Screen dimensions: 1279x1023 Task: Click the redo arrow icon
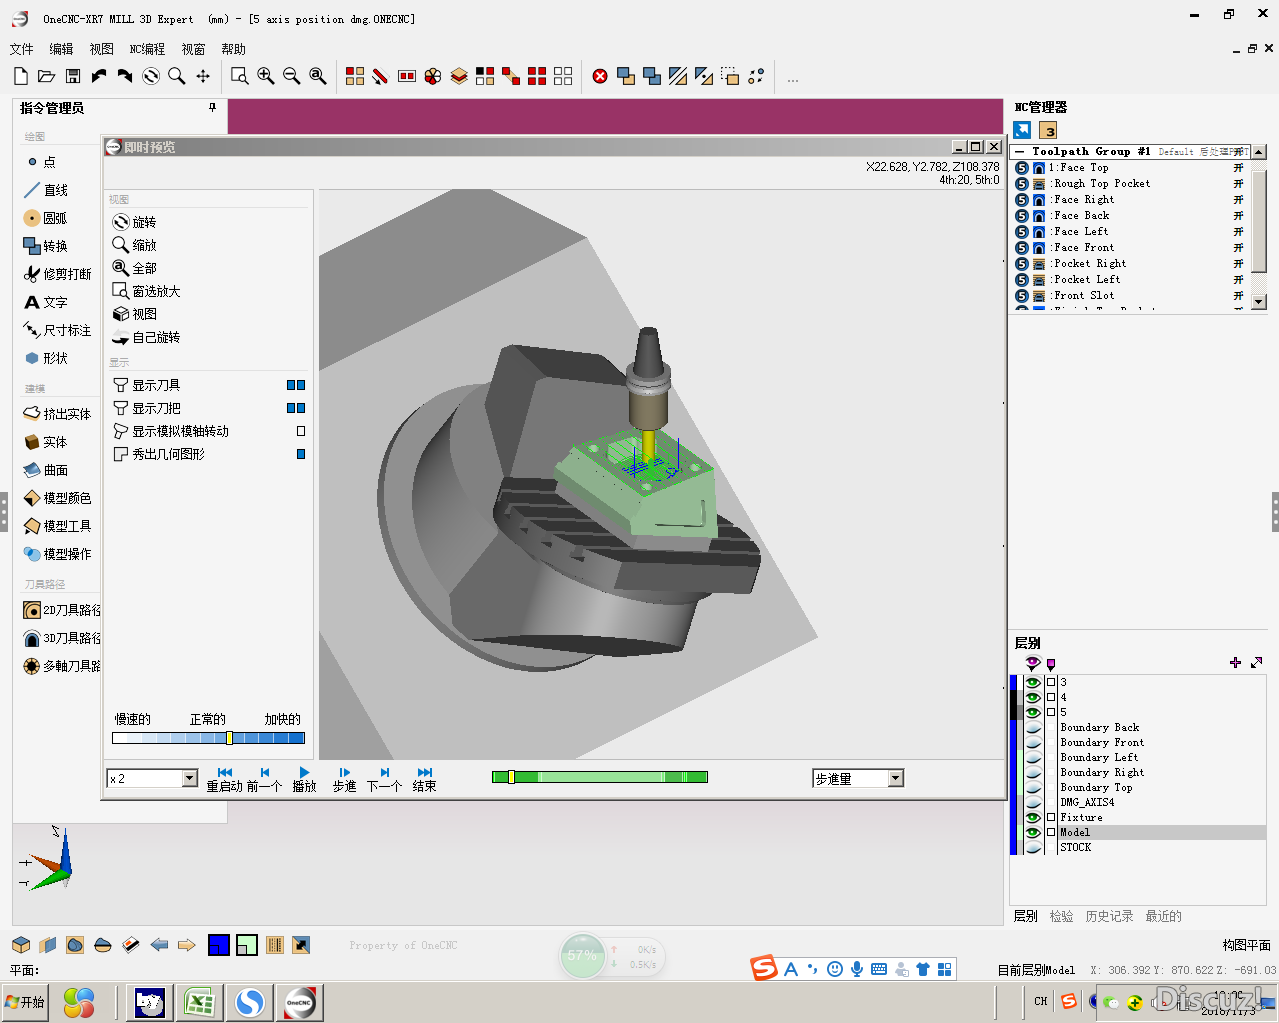[x=125, y=76]
